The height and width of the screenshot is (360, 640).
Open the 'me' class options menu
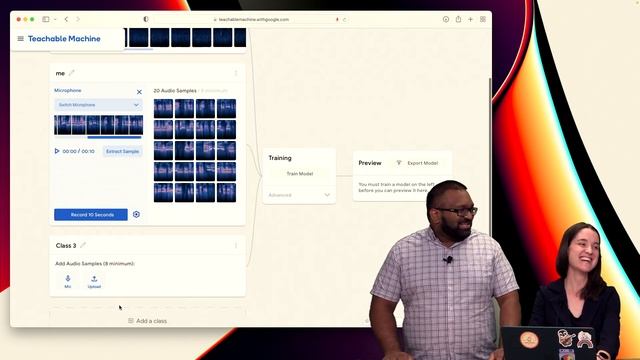click(236, 73)
